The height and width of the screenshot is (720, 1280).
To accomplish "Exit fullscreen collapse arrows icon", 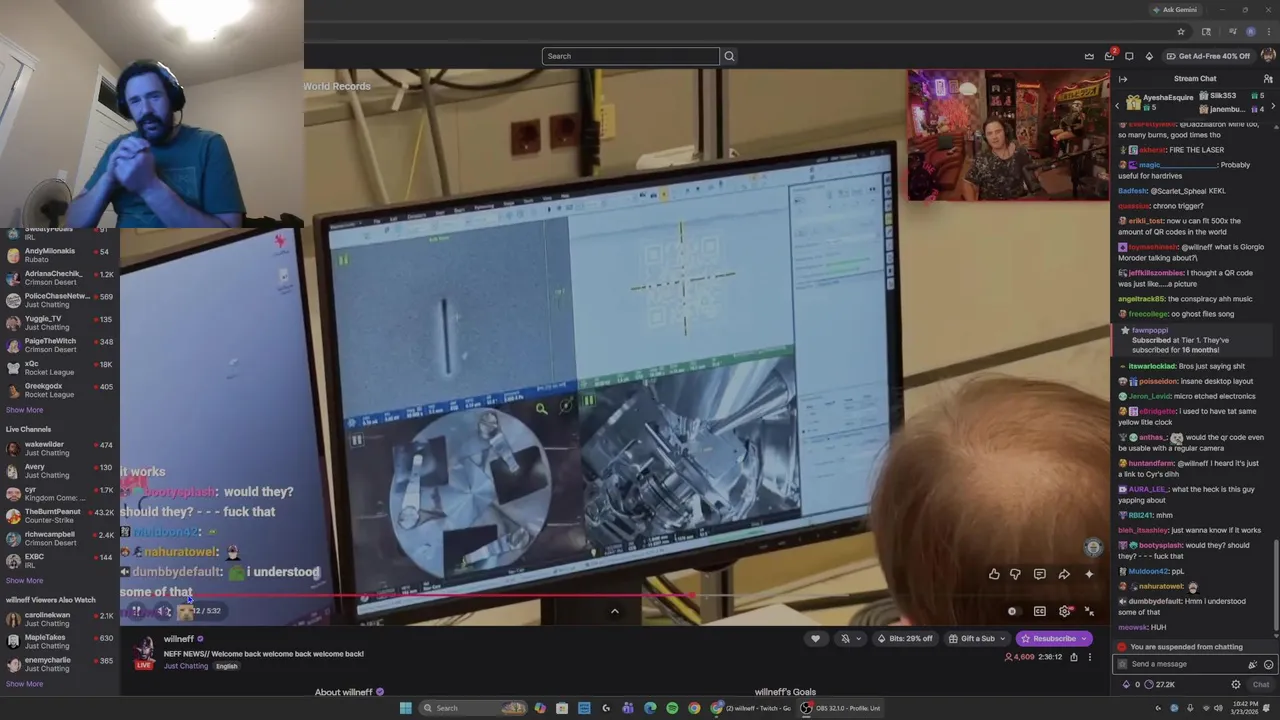I will point(1089,611).
